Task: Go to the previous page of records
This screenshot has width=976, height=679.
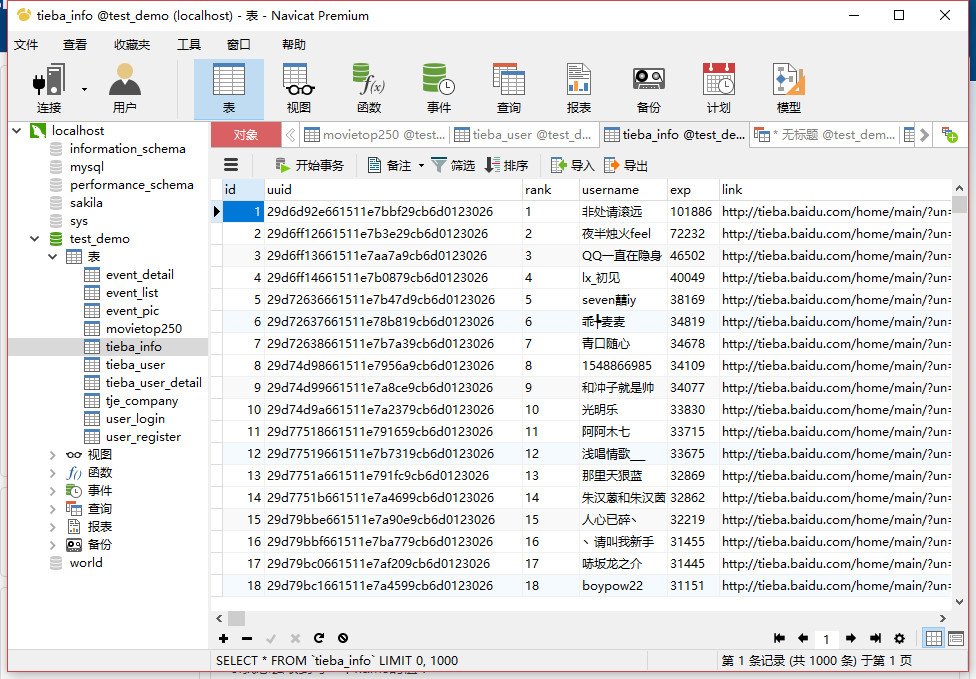Action: click(803, 638)
